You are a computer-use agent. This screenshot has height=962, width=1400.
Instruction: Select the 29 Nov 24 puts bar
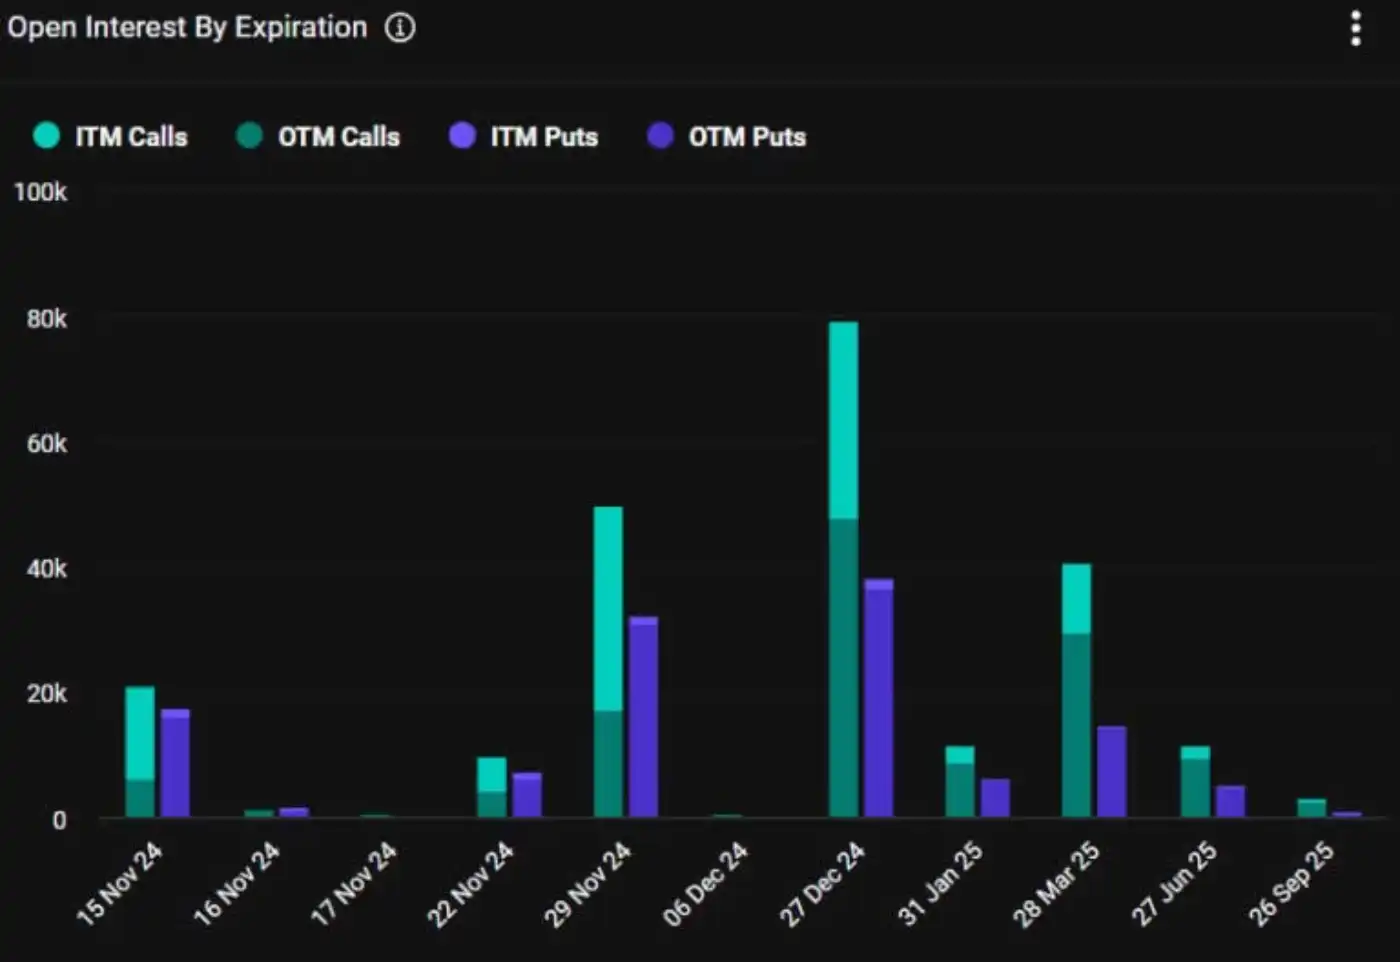(x=644, y=716)
